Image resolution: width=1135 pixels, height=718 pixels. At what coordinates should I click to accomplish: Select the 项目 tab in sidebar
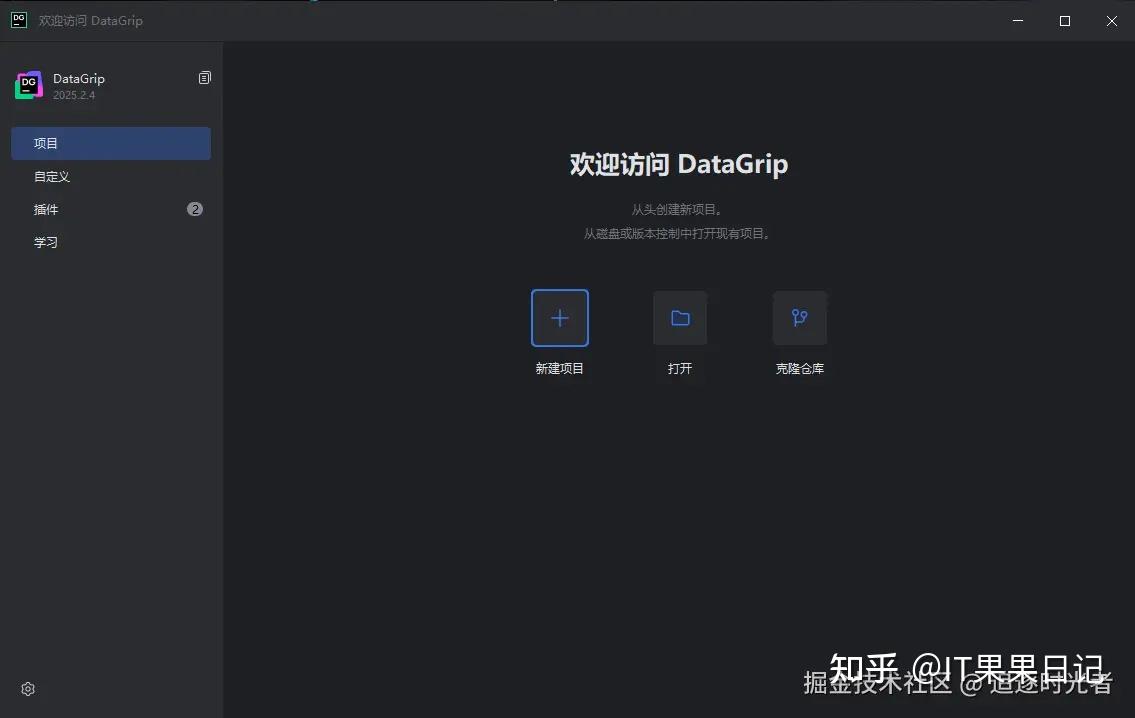111,143
